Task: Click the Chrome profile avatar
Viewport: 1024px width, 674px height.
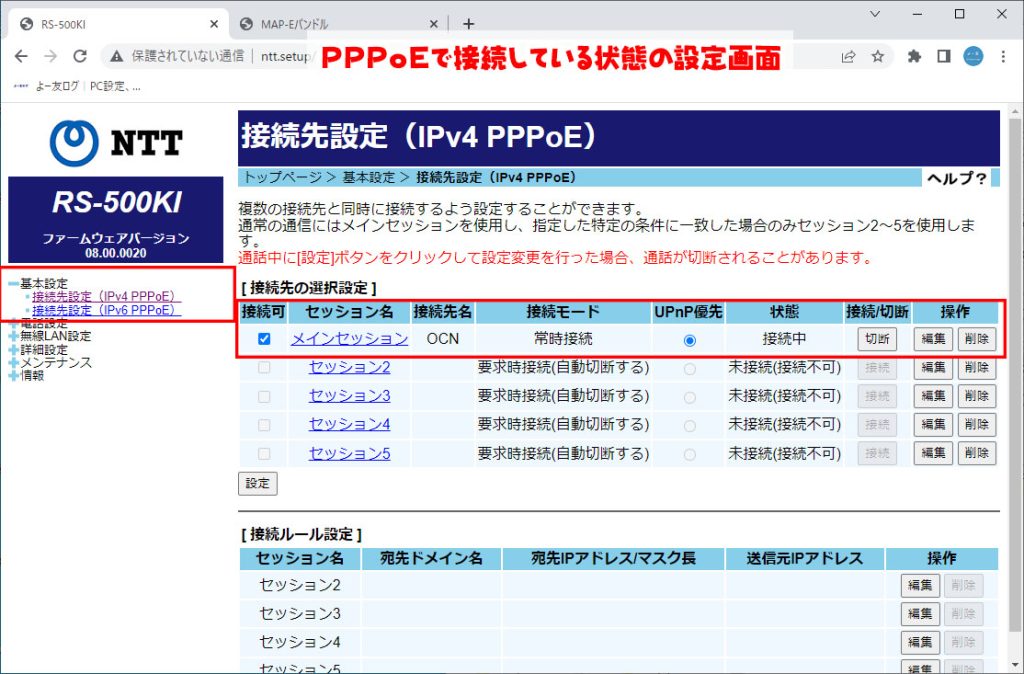Action: (x=971, y=57)
